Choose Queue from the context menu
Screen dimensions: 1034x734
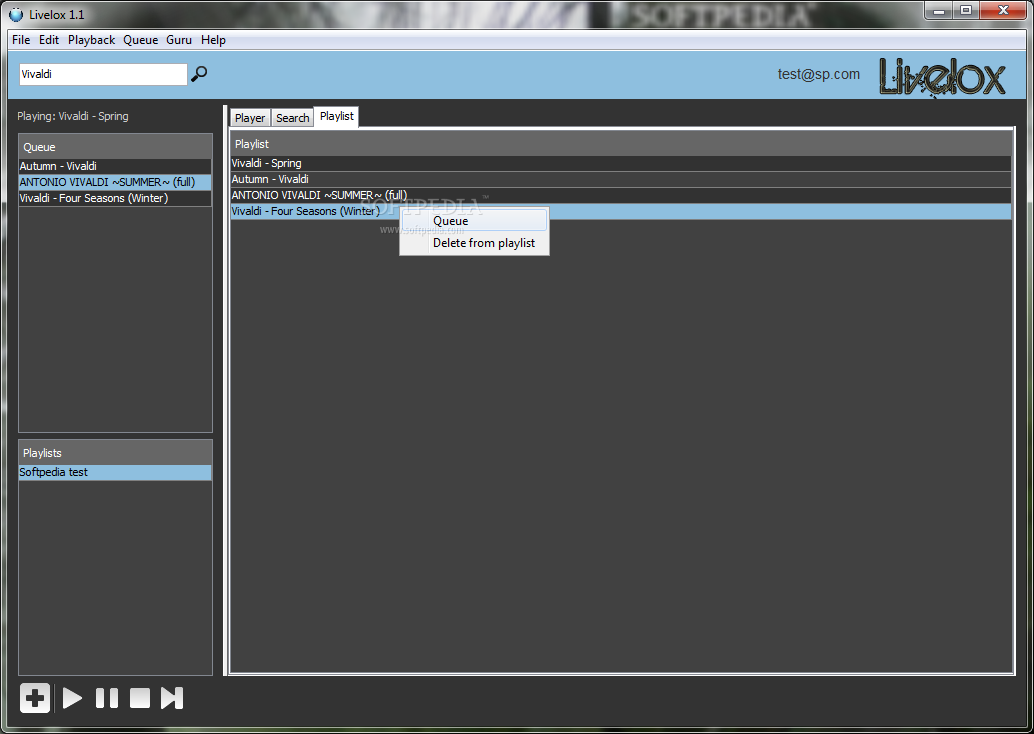[x=474, y=221]
